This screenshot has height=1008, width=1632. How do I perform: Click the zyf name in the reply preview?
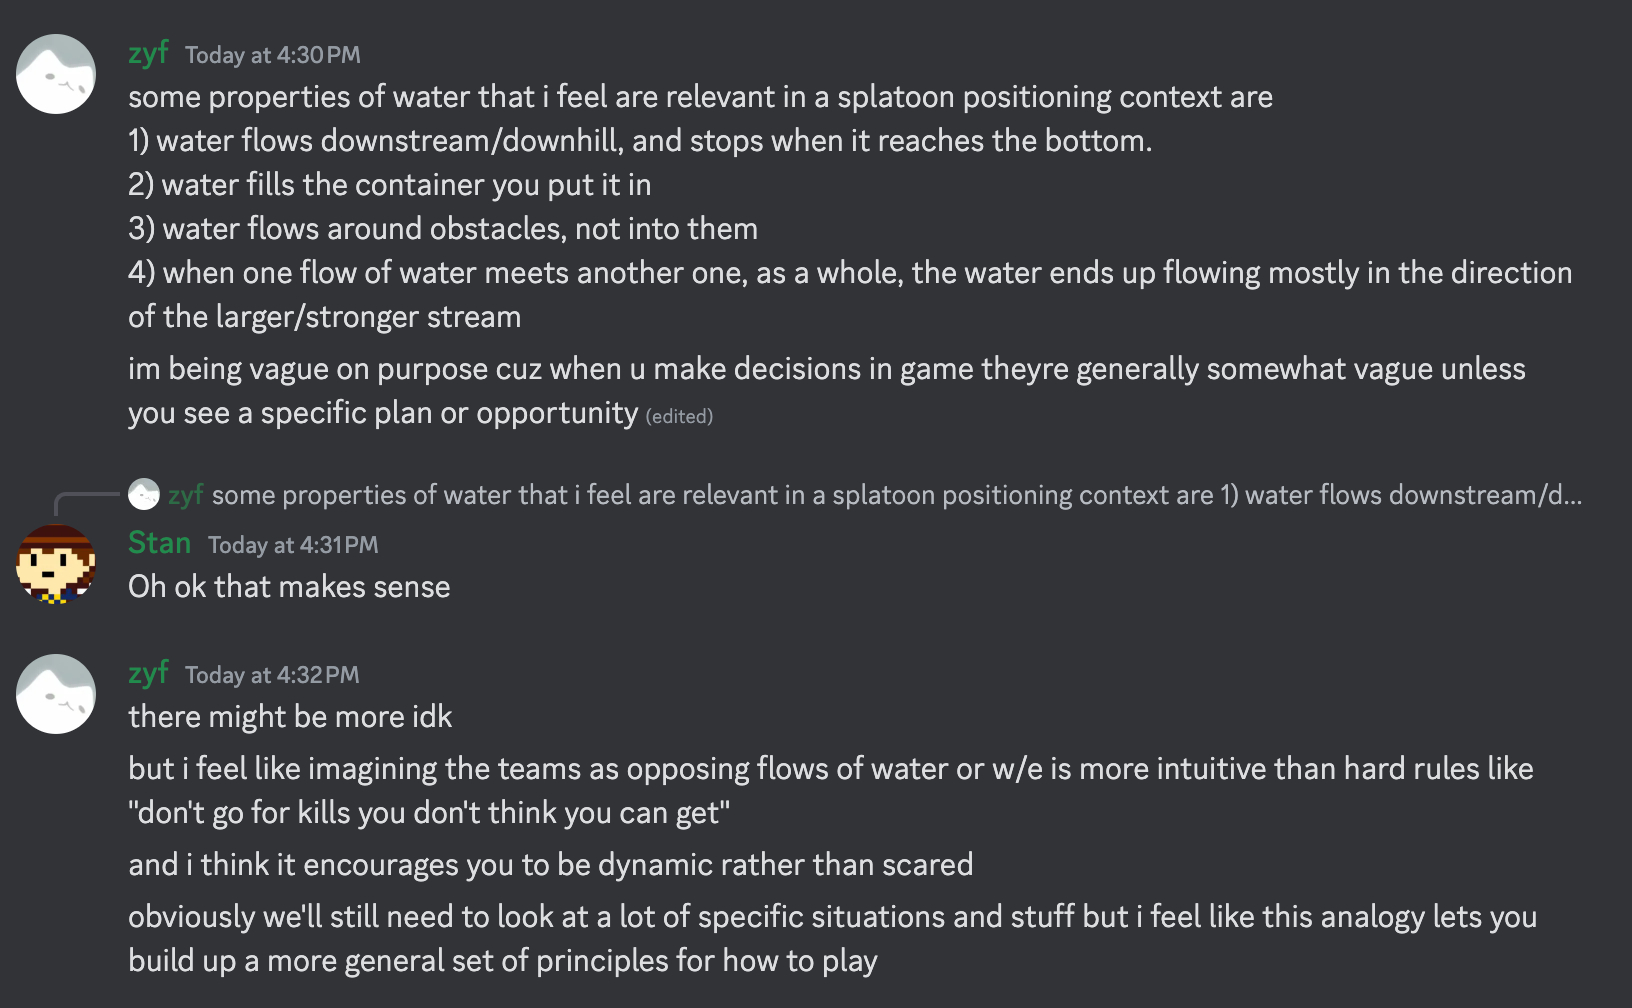click(x=186, y=495)
